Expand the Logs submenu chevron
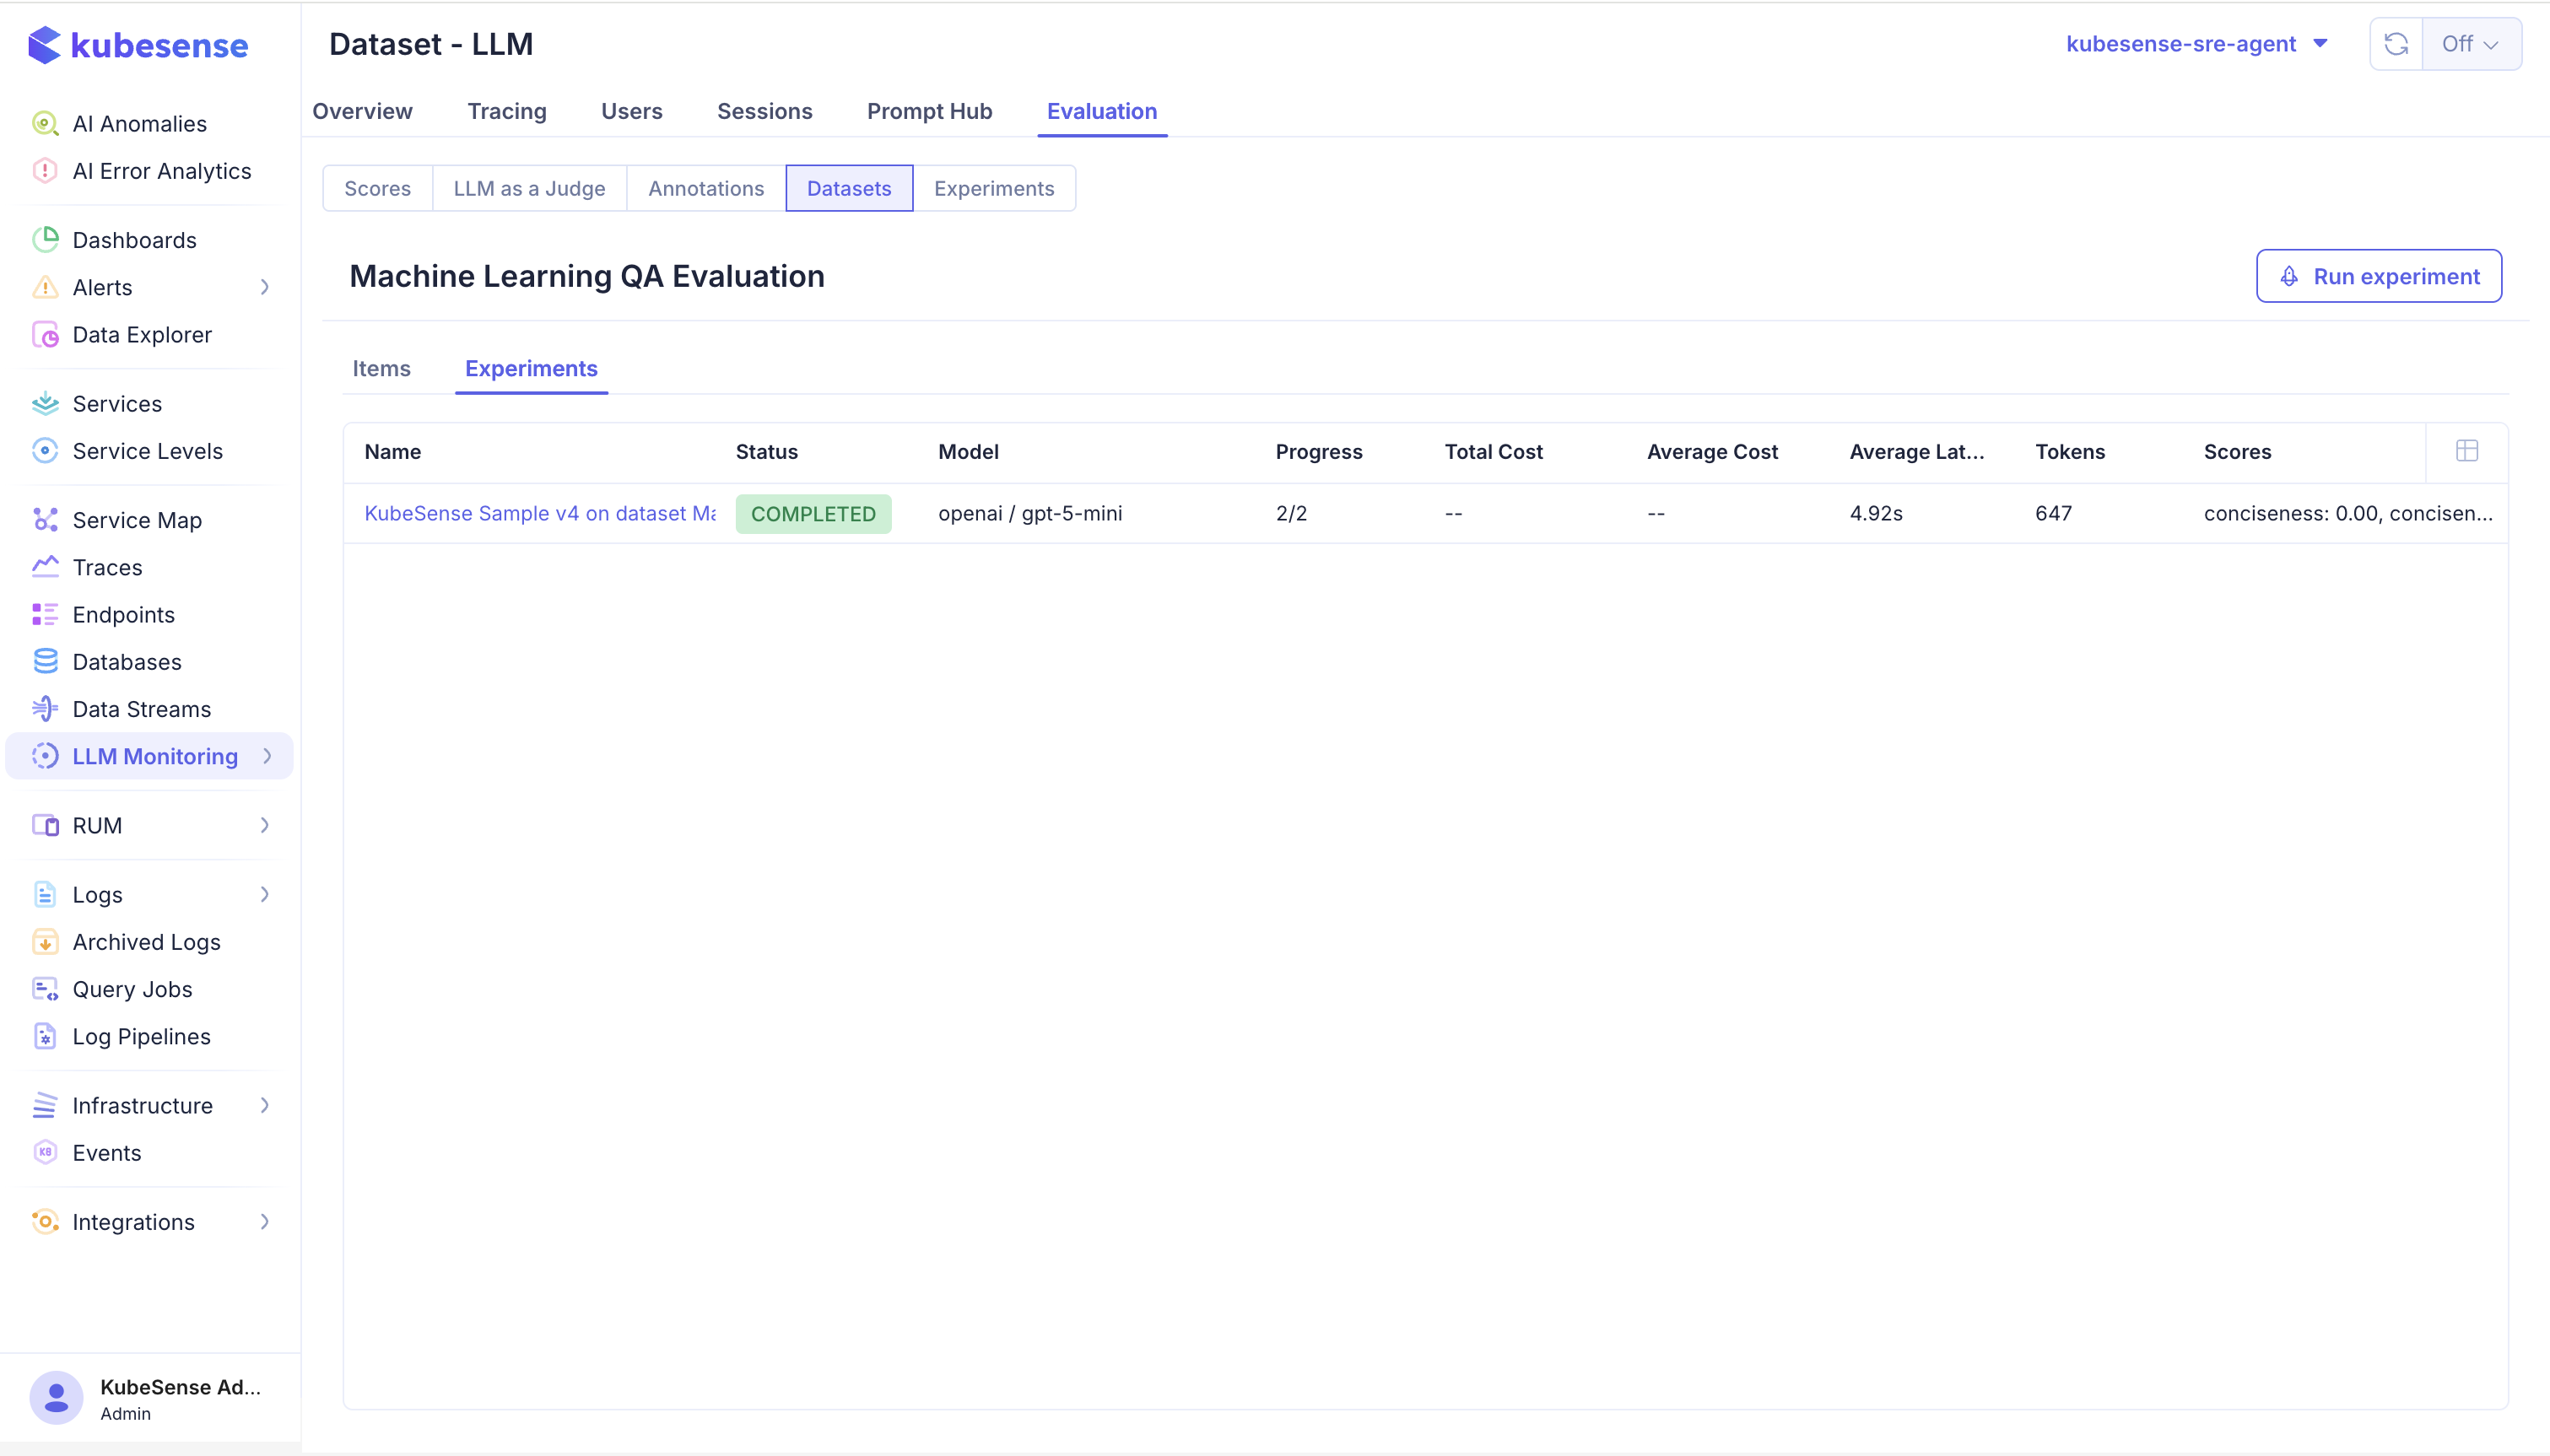 265,895
